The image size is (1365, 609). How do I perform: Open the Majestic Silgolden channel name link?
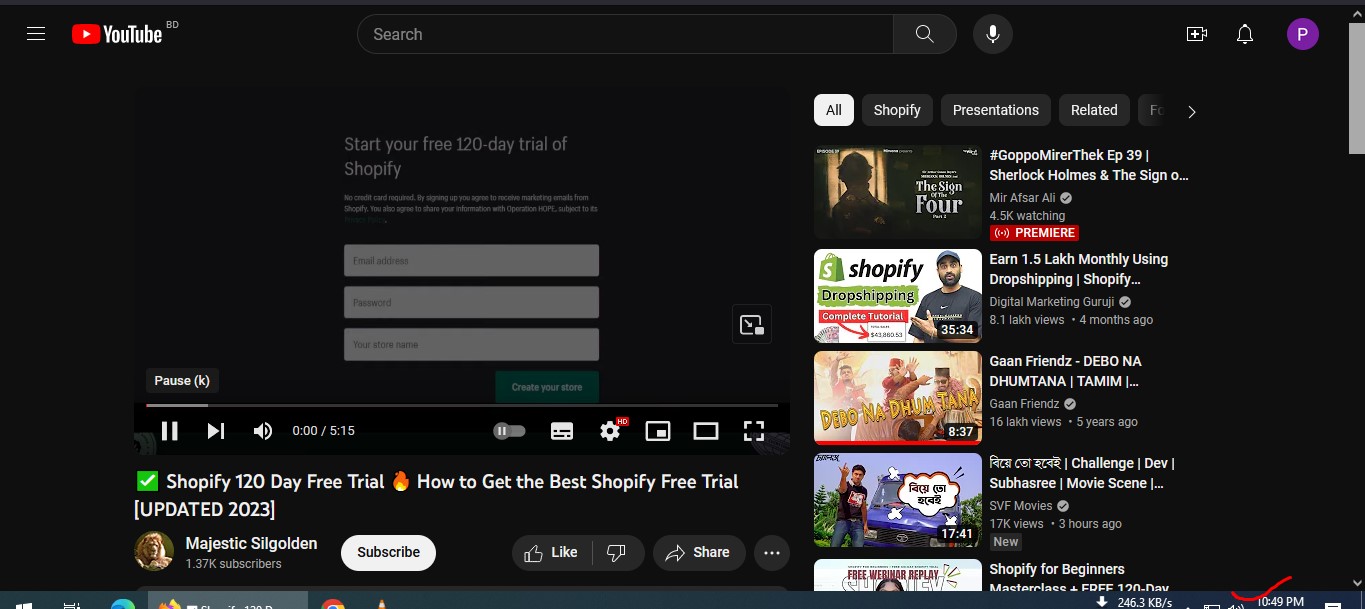[x=251, y=543]
